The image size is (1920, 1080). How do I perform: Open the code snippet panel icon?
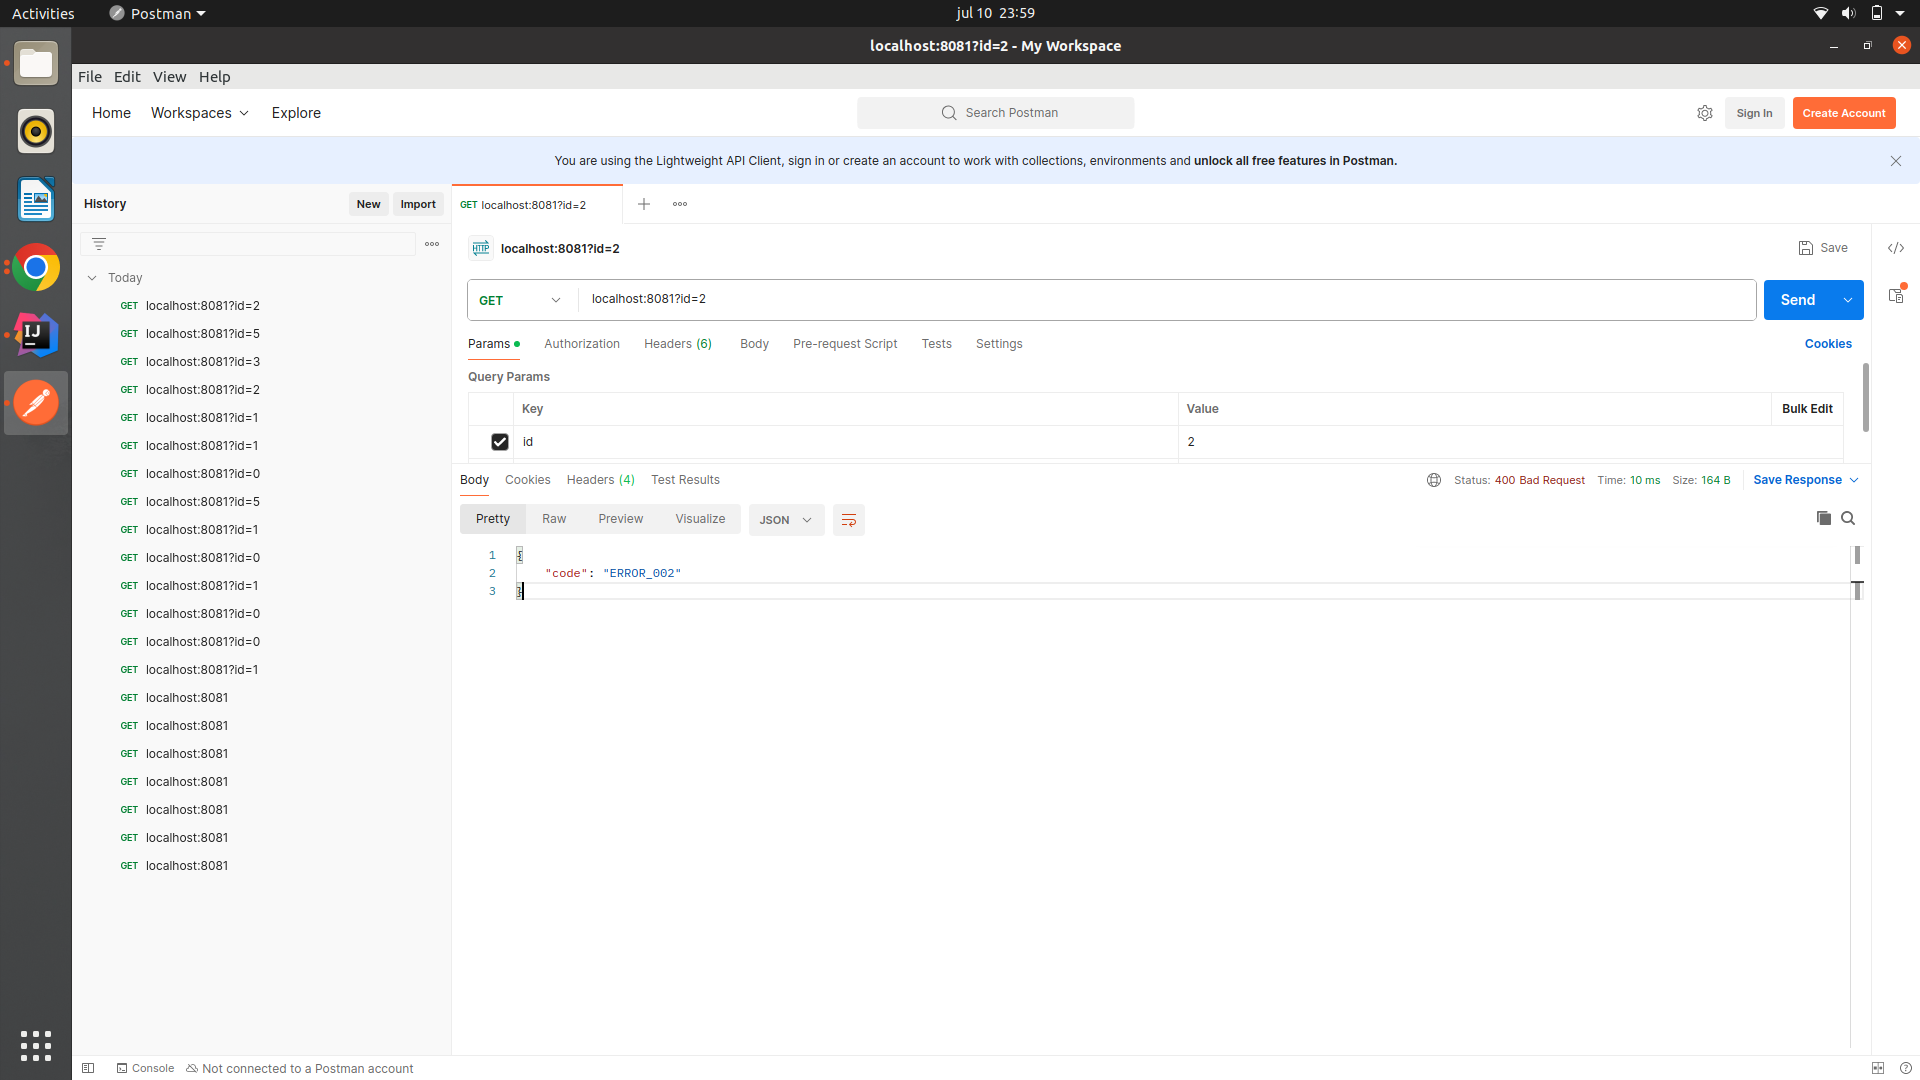(x=1895, y=248)
